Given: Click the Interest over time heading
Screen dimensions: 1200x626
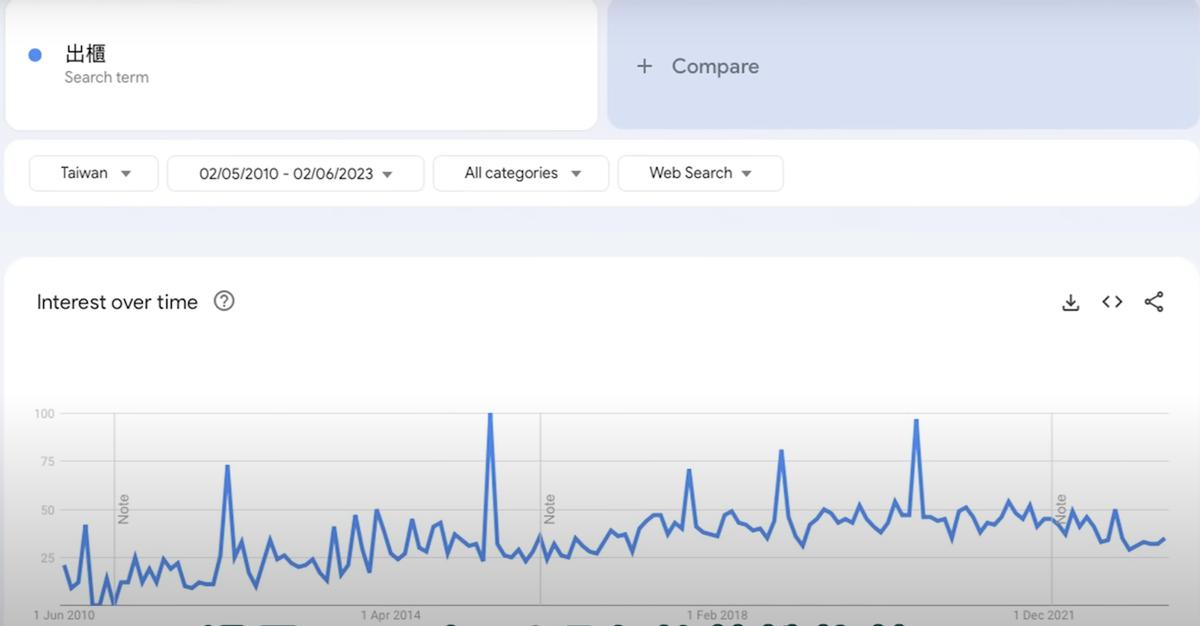Looking at the screenshot, I should click(x=117, y=302).
